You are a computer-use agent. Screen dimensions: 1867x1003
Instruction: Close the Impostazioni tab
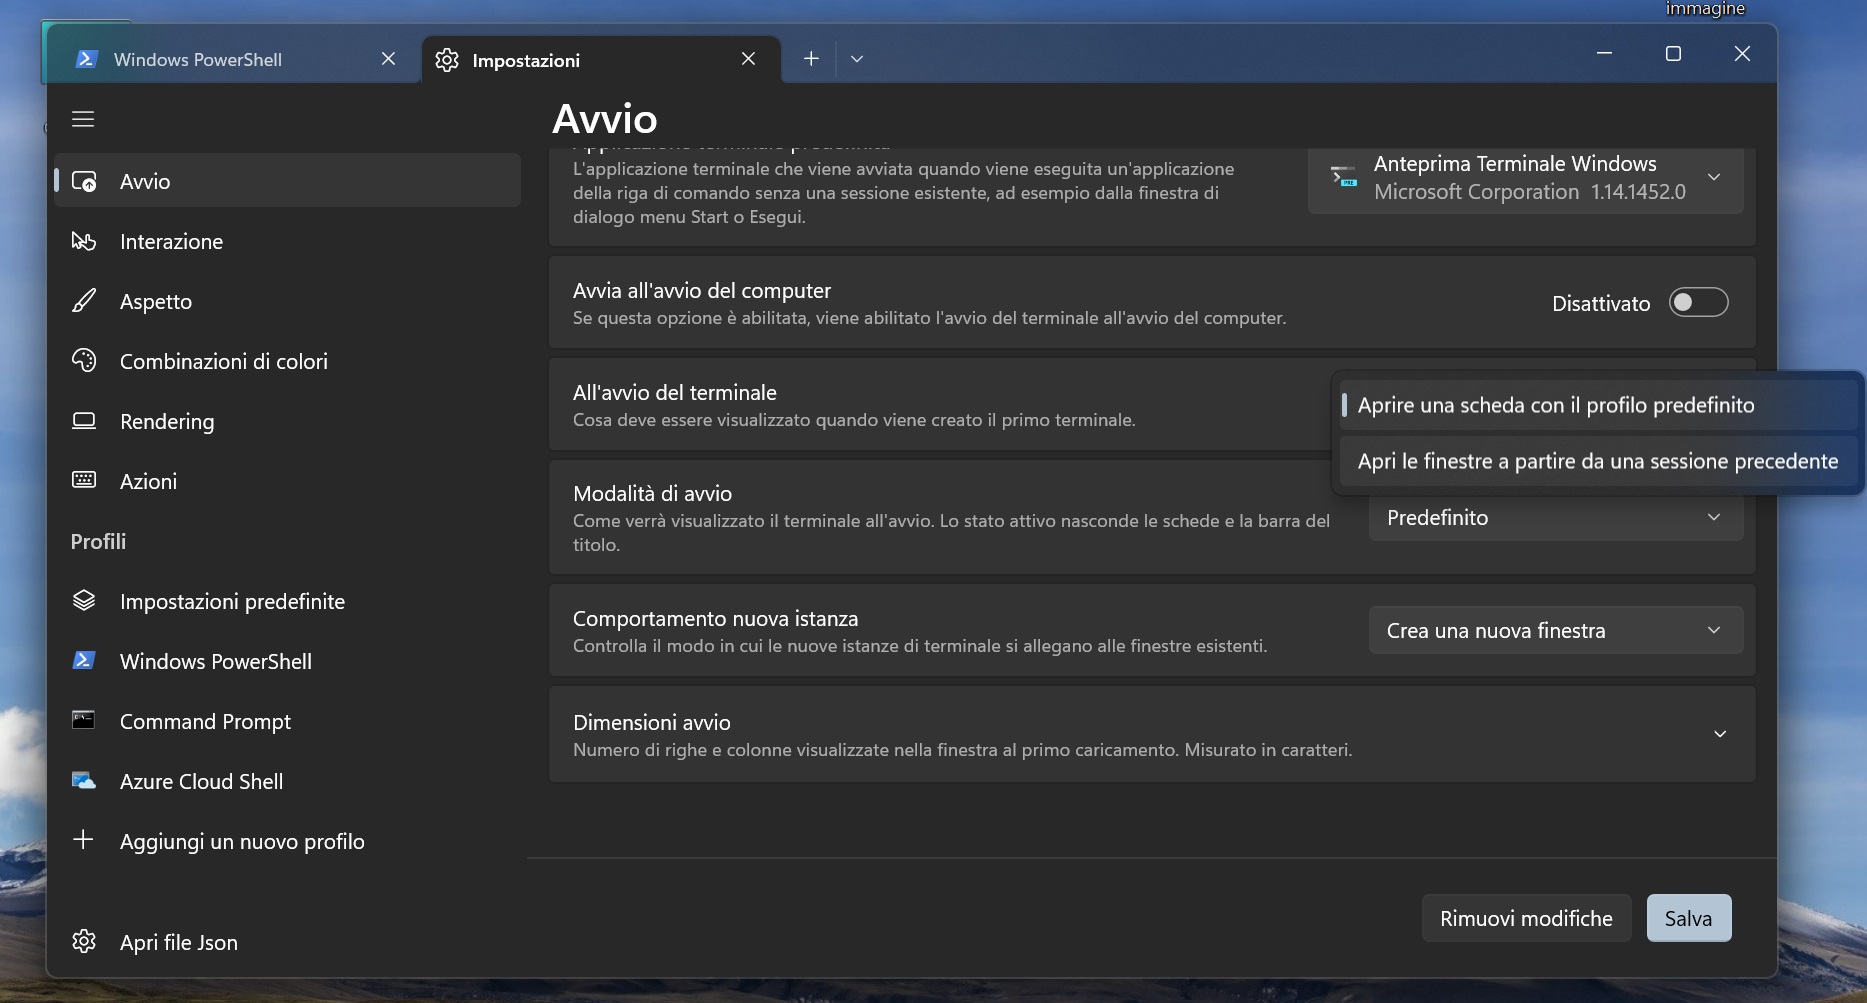tap(748, 59)
